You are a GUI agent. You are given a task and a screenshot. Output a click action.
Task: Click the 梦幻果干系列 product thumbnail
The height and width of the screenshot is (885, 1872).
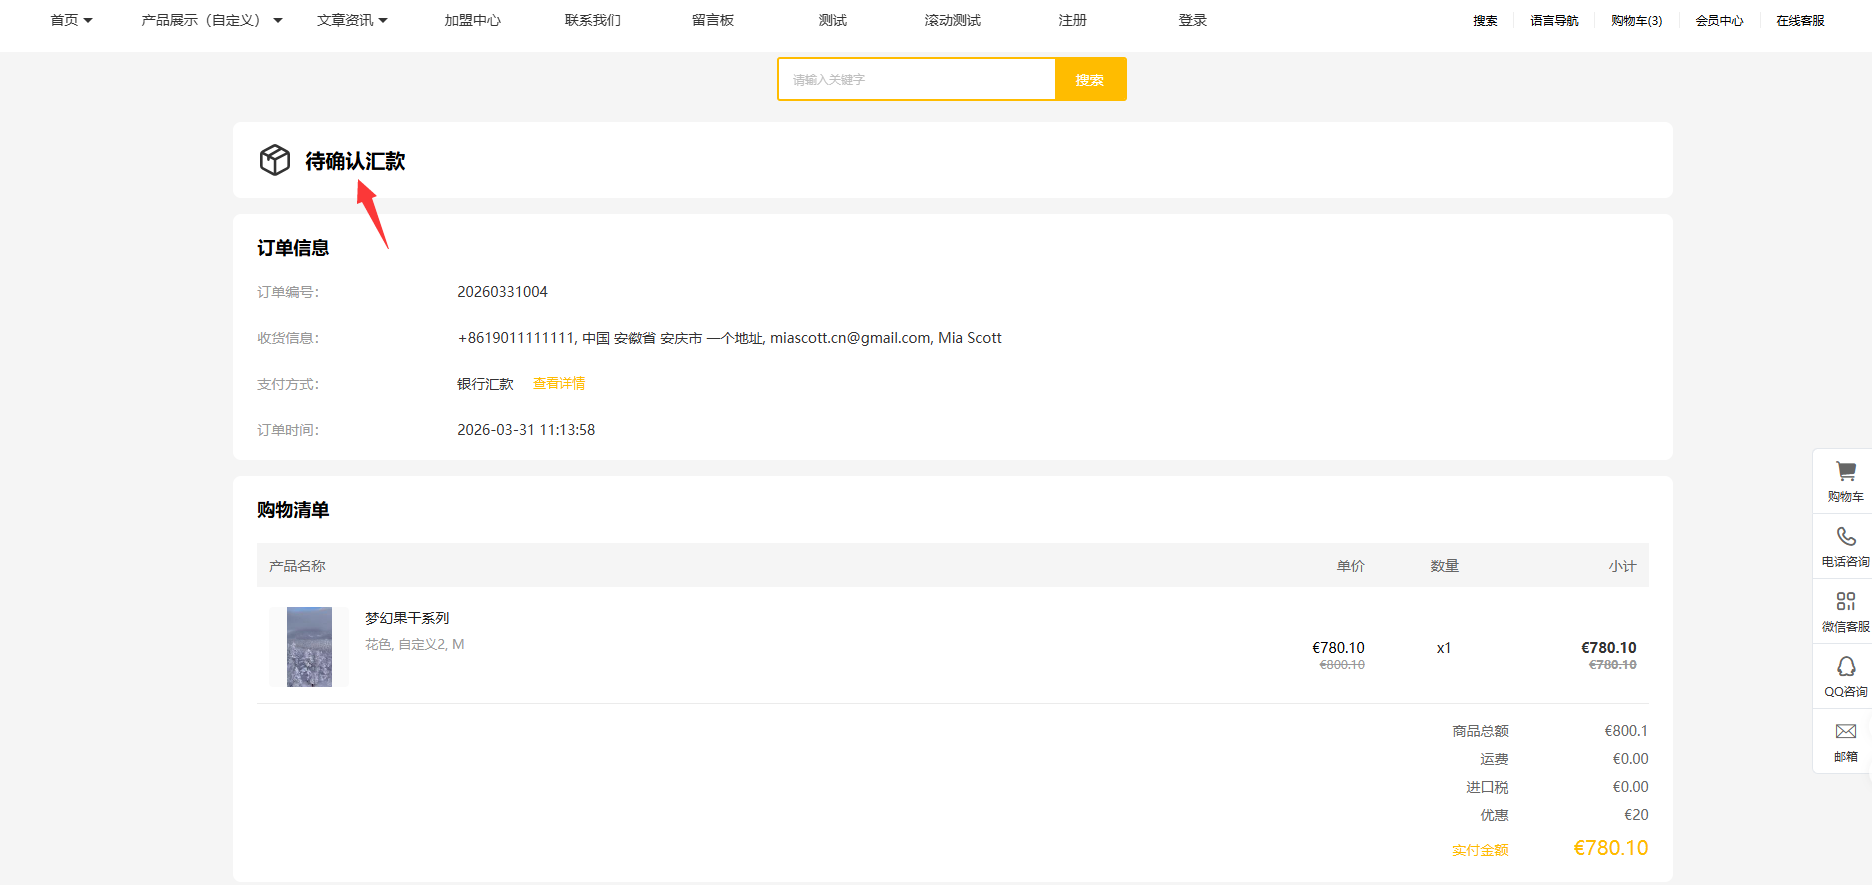pyautogui.click(x=309, y=647)
